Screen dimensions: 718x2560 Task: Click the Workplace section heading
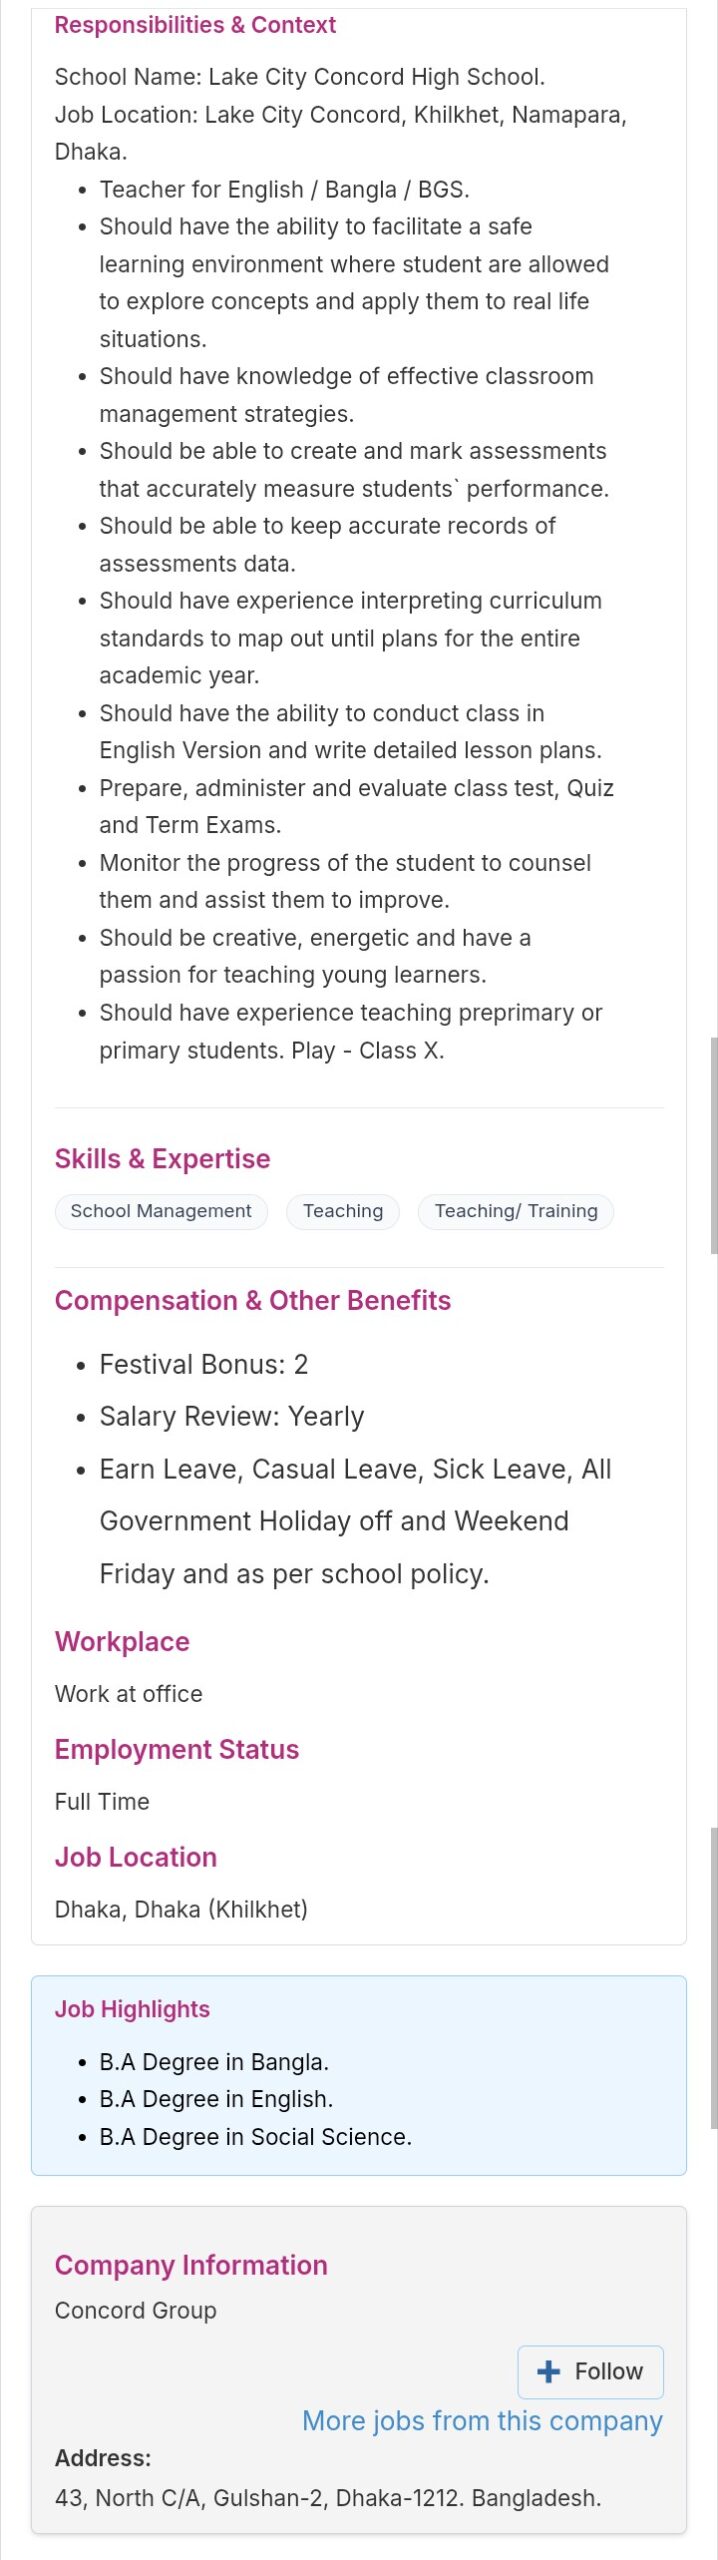click(122, 1642)
